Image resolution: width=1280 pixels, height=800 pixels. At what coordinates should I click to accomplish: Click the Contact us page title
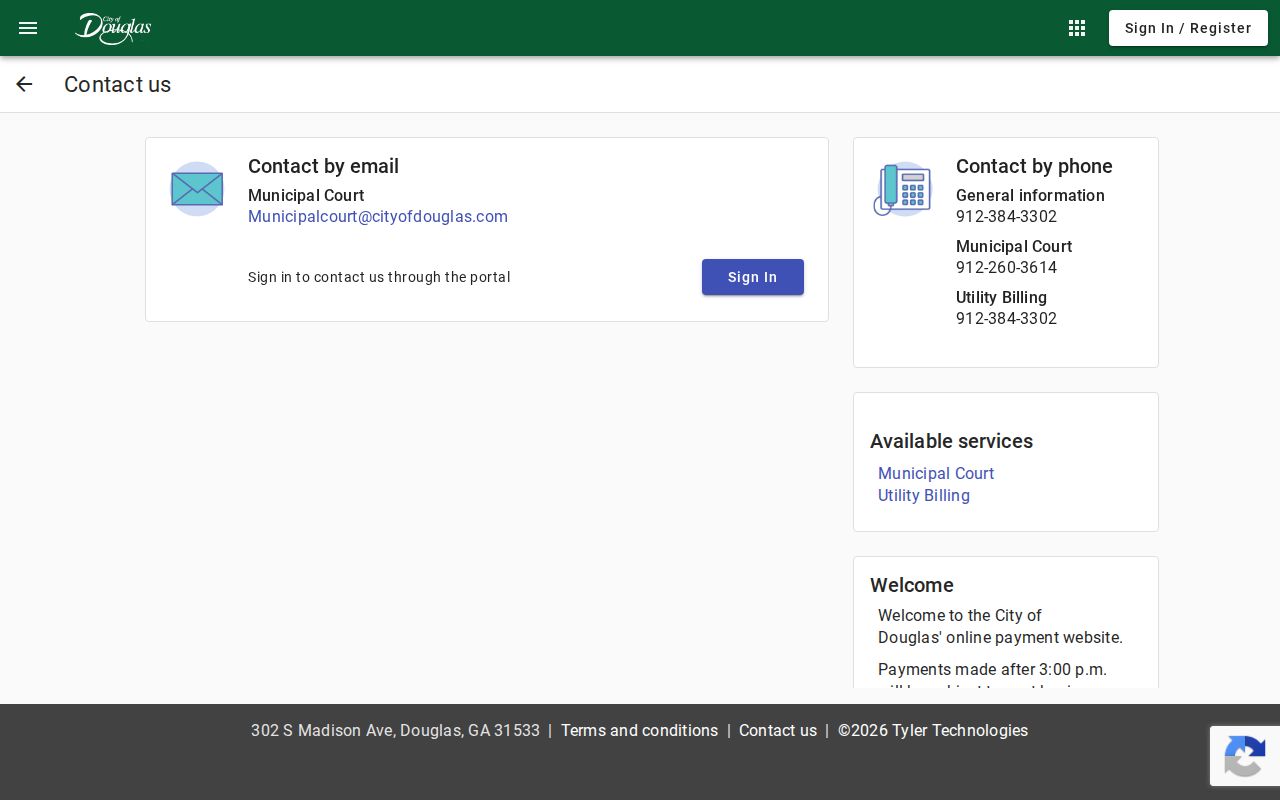coord(118,84)
